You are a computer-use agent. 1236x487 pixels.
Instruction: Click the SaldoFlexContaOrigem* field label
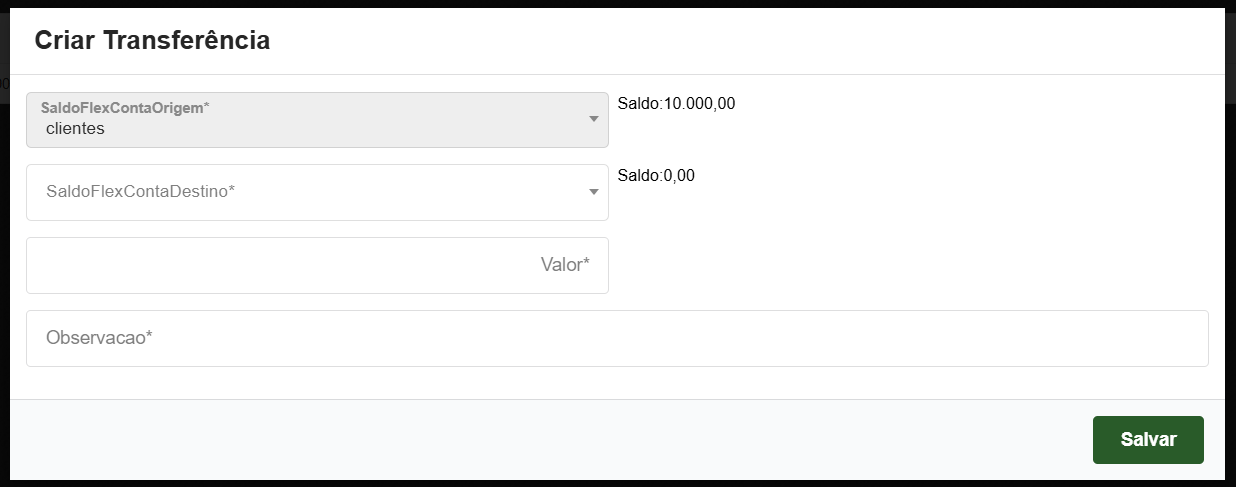[x=125, y=107]
